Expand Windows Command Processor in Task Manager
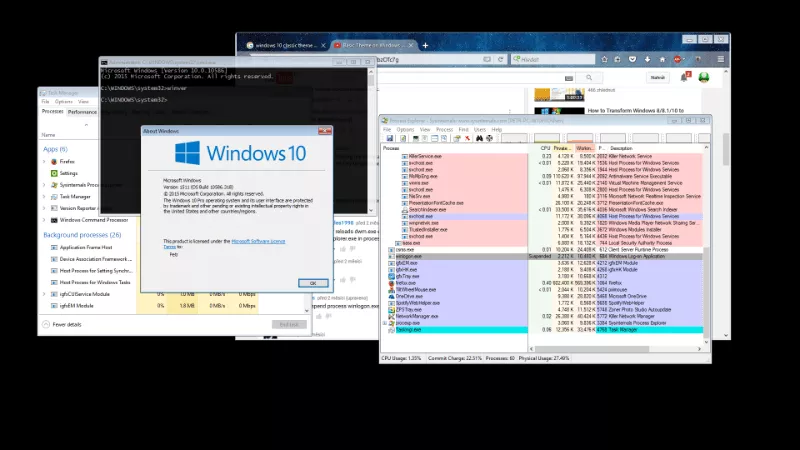This screenshot has width=800, height=450. (44, 220)
